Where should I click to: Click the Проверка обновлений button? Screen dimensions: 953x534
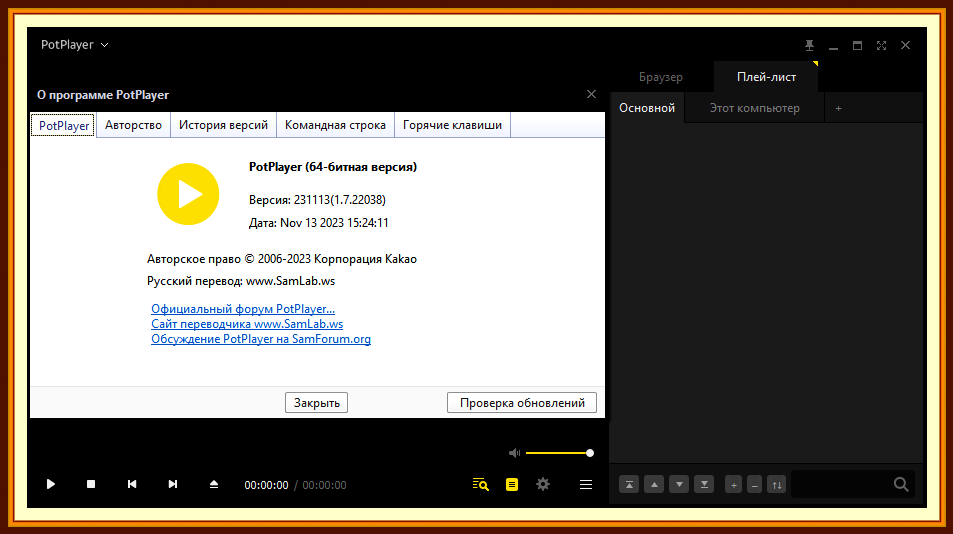tap(521, 403)
